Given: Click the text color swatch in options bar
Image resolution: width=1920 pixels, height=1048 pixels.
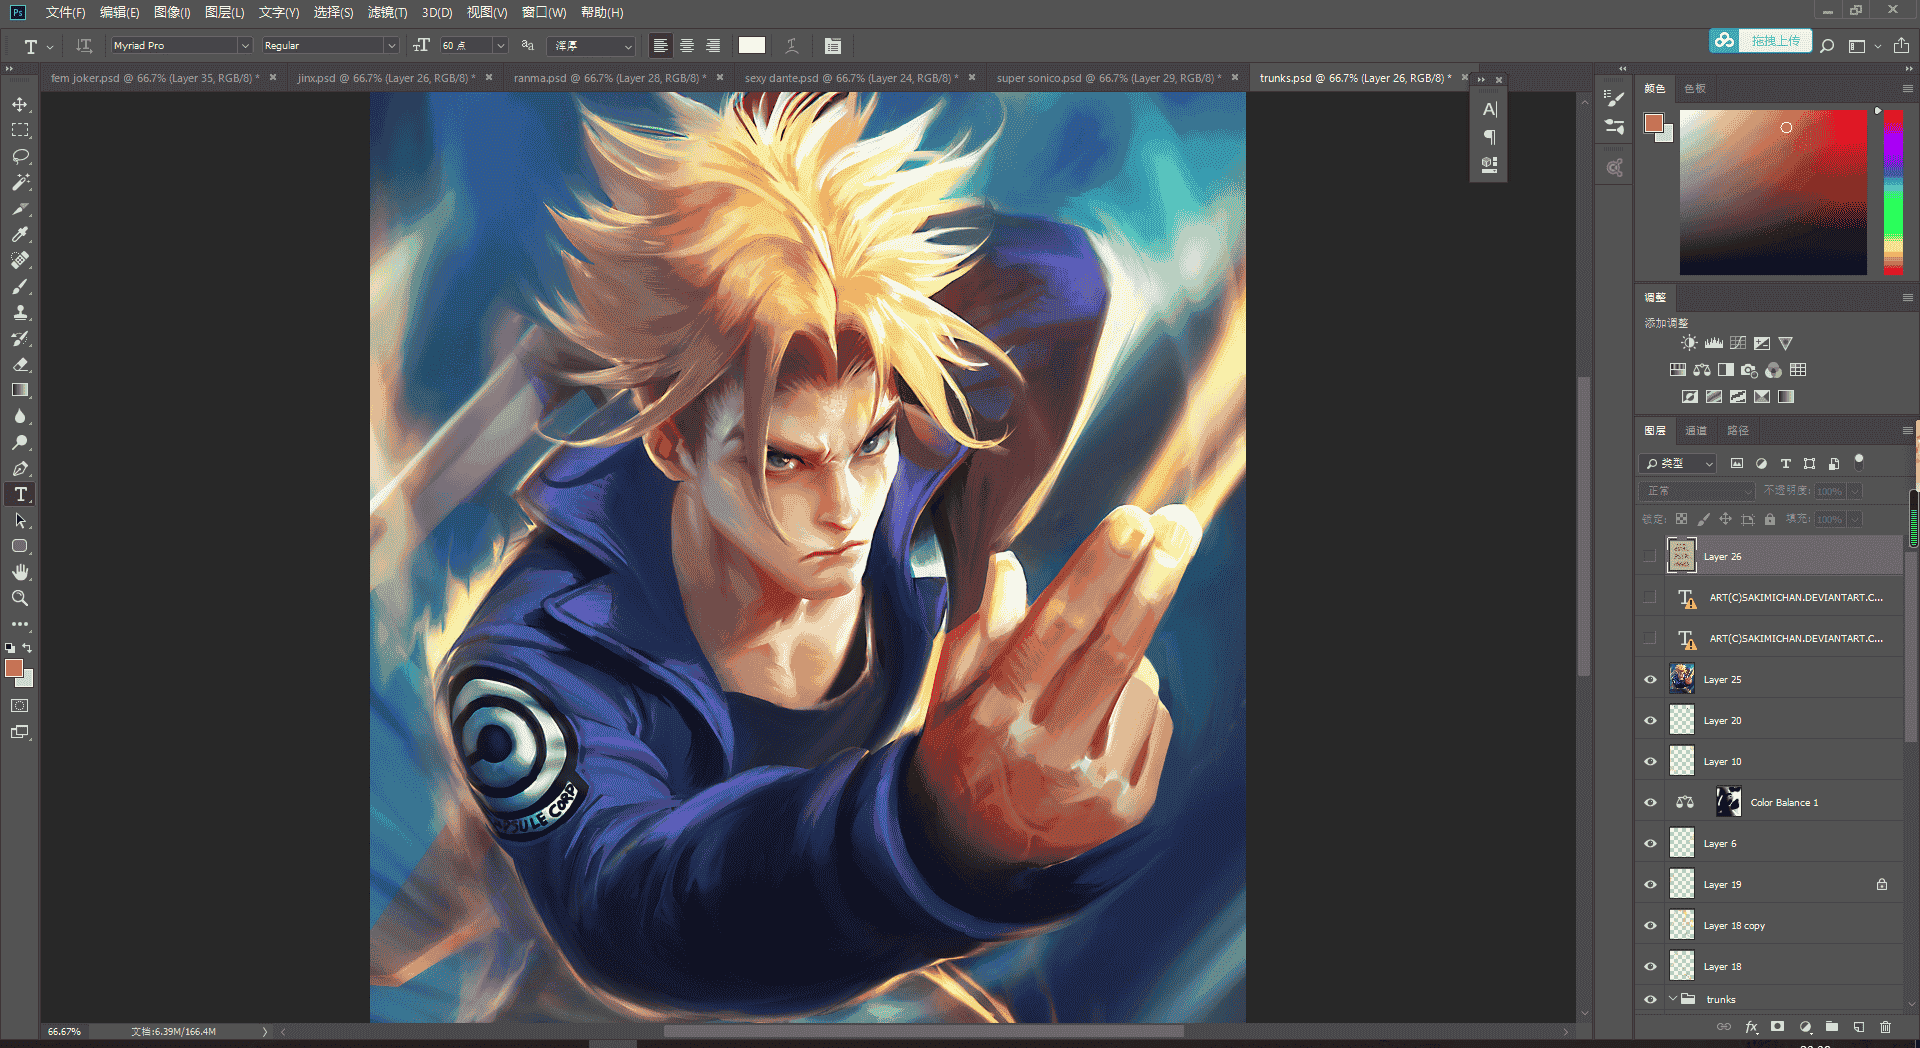Looking at the screenshot, I should click(x=752, y=46).
